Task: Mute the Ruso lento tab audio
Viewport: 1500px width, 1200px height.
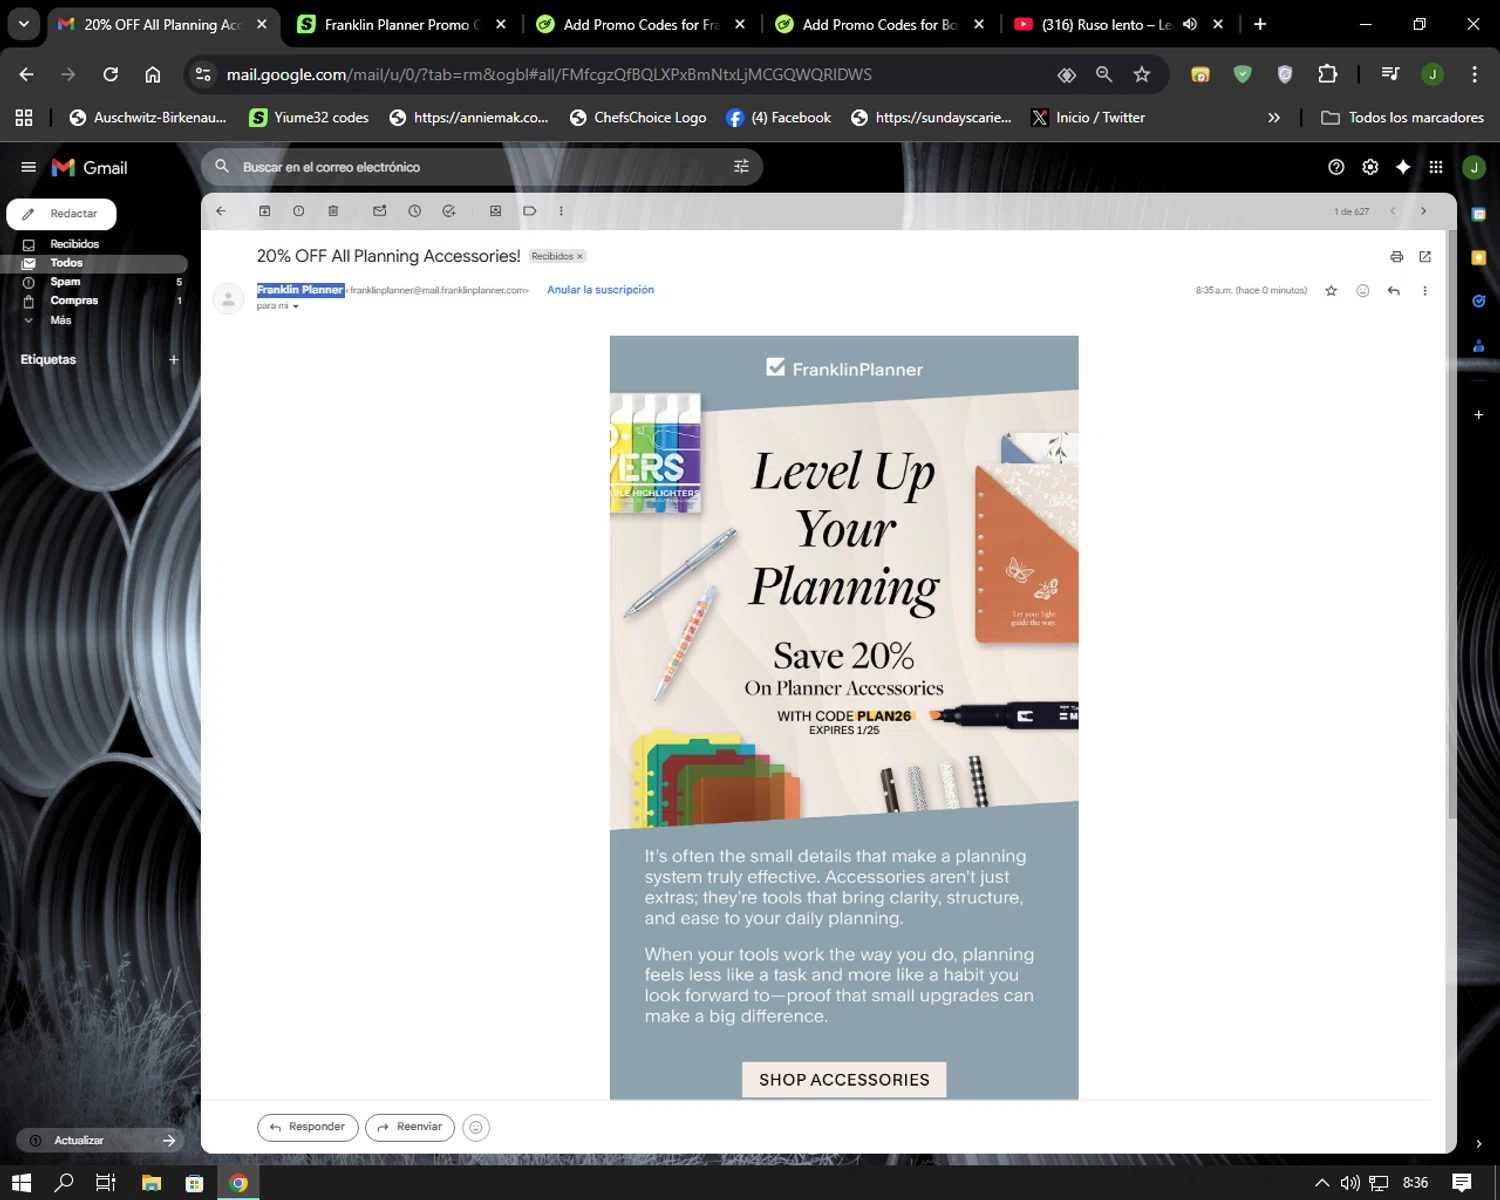Action: (x=1190, y=24)
